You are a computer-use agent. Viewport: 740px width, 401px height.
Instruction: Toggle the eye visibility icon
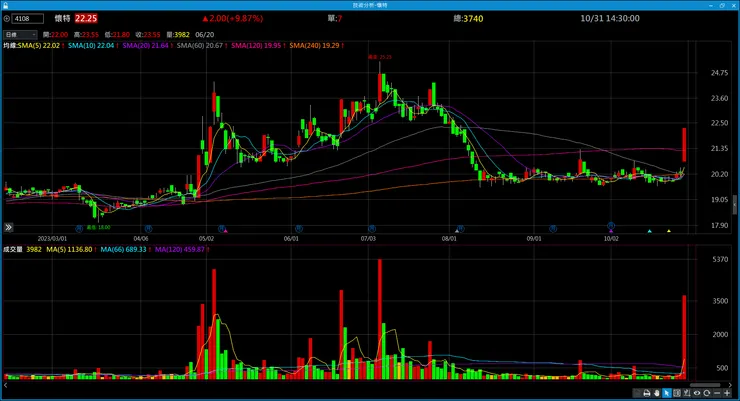[697, 393]
